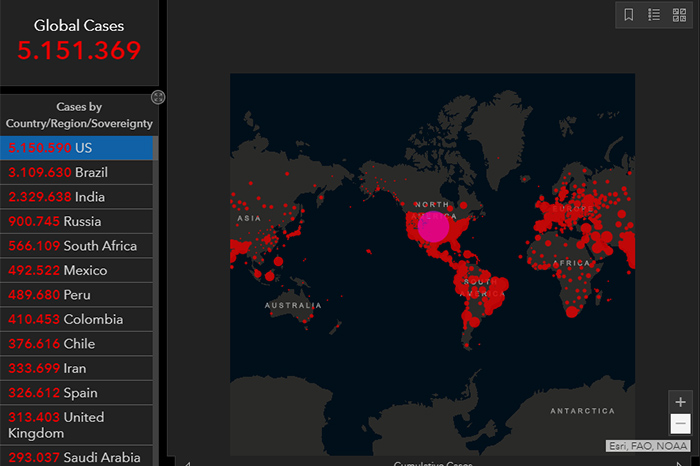Image resolution: width=700 pixels, height=466 pixels.
Task: Switch to the Cumulative Cases tab
Action: [430, 463]
